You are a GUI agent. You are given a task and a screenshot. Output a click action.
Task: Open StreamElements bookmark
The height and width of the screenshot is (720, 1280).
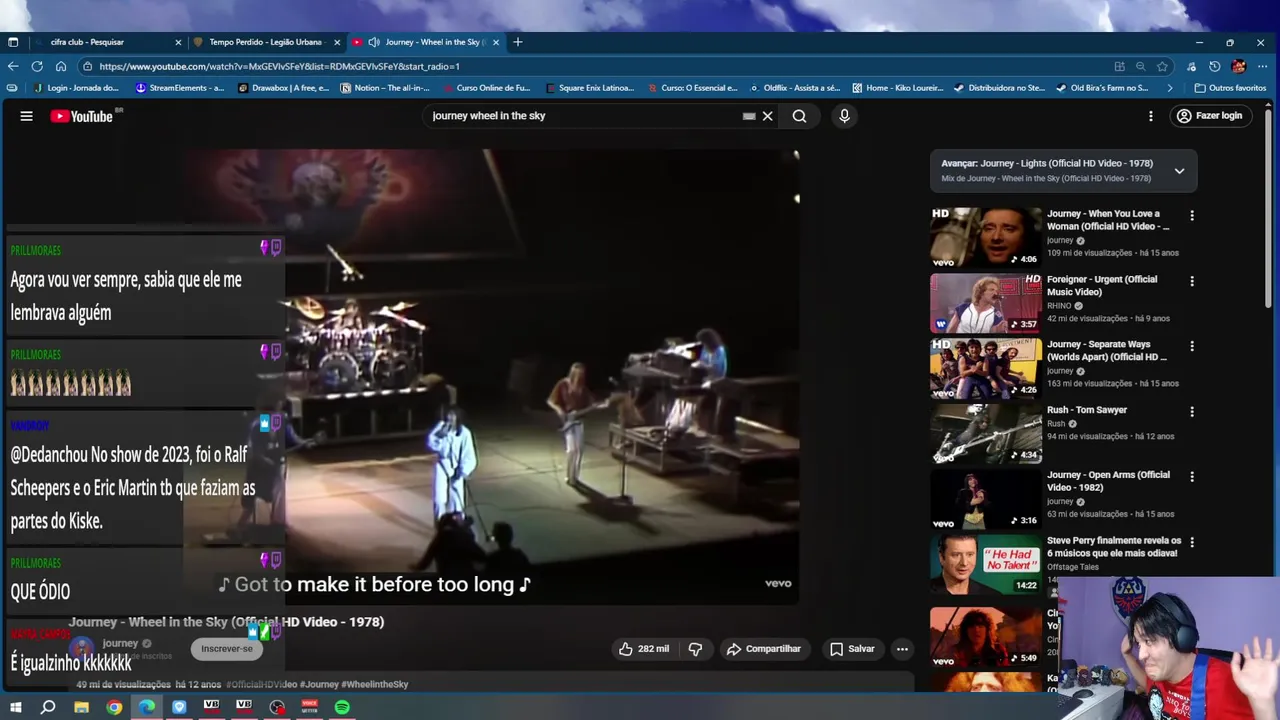[x=180, y=88]
